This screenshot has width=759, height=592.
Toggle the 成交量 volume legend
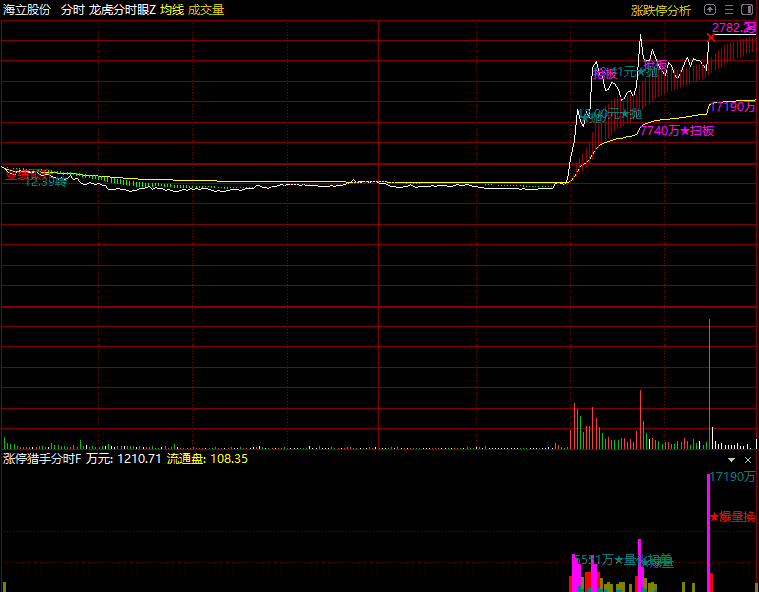(x=206, y=10)
